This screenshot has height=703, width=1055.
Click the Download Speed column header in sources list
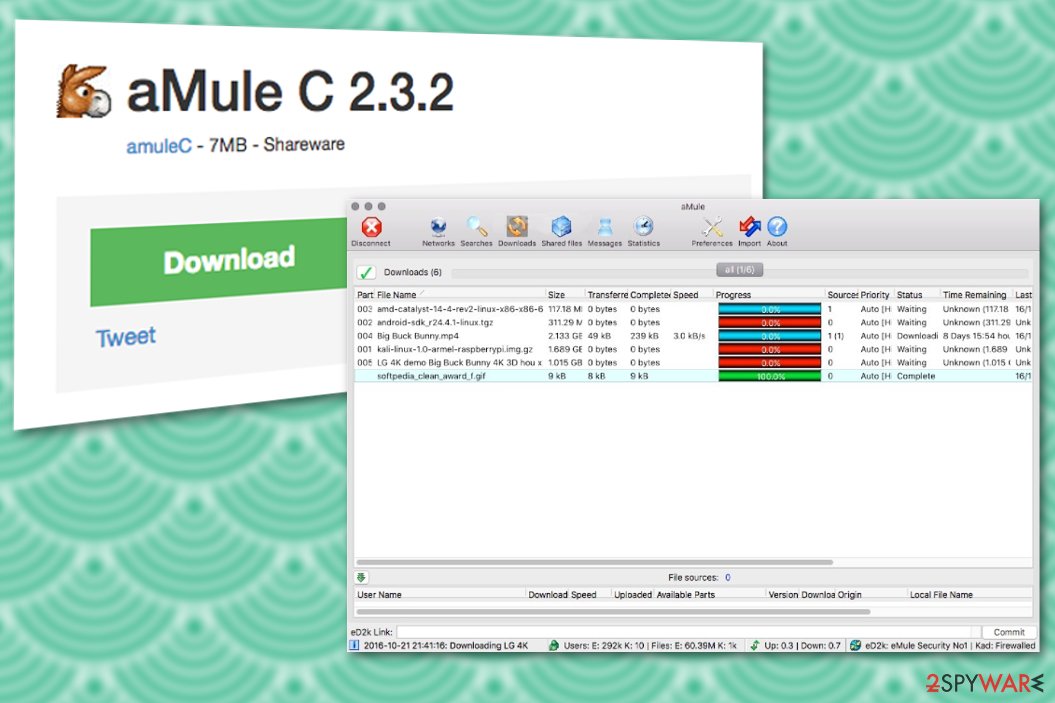569,595
